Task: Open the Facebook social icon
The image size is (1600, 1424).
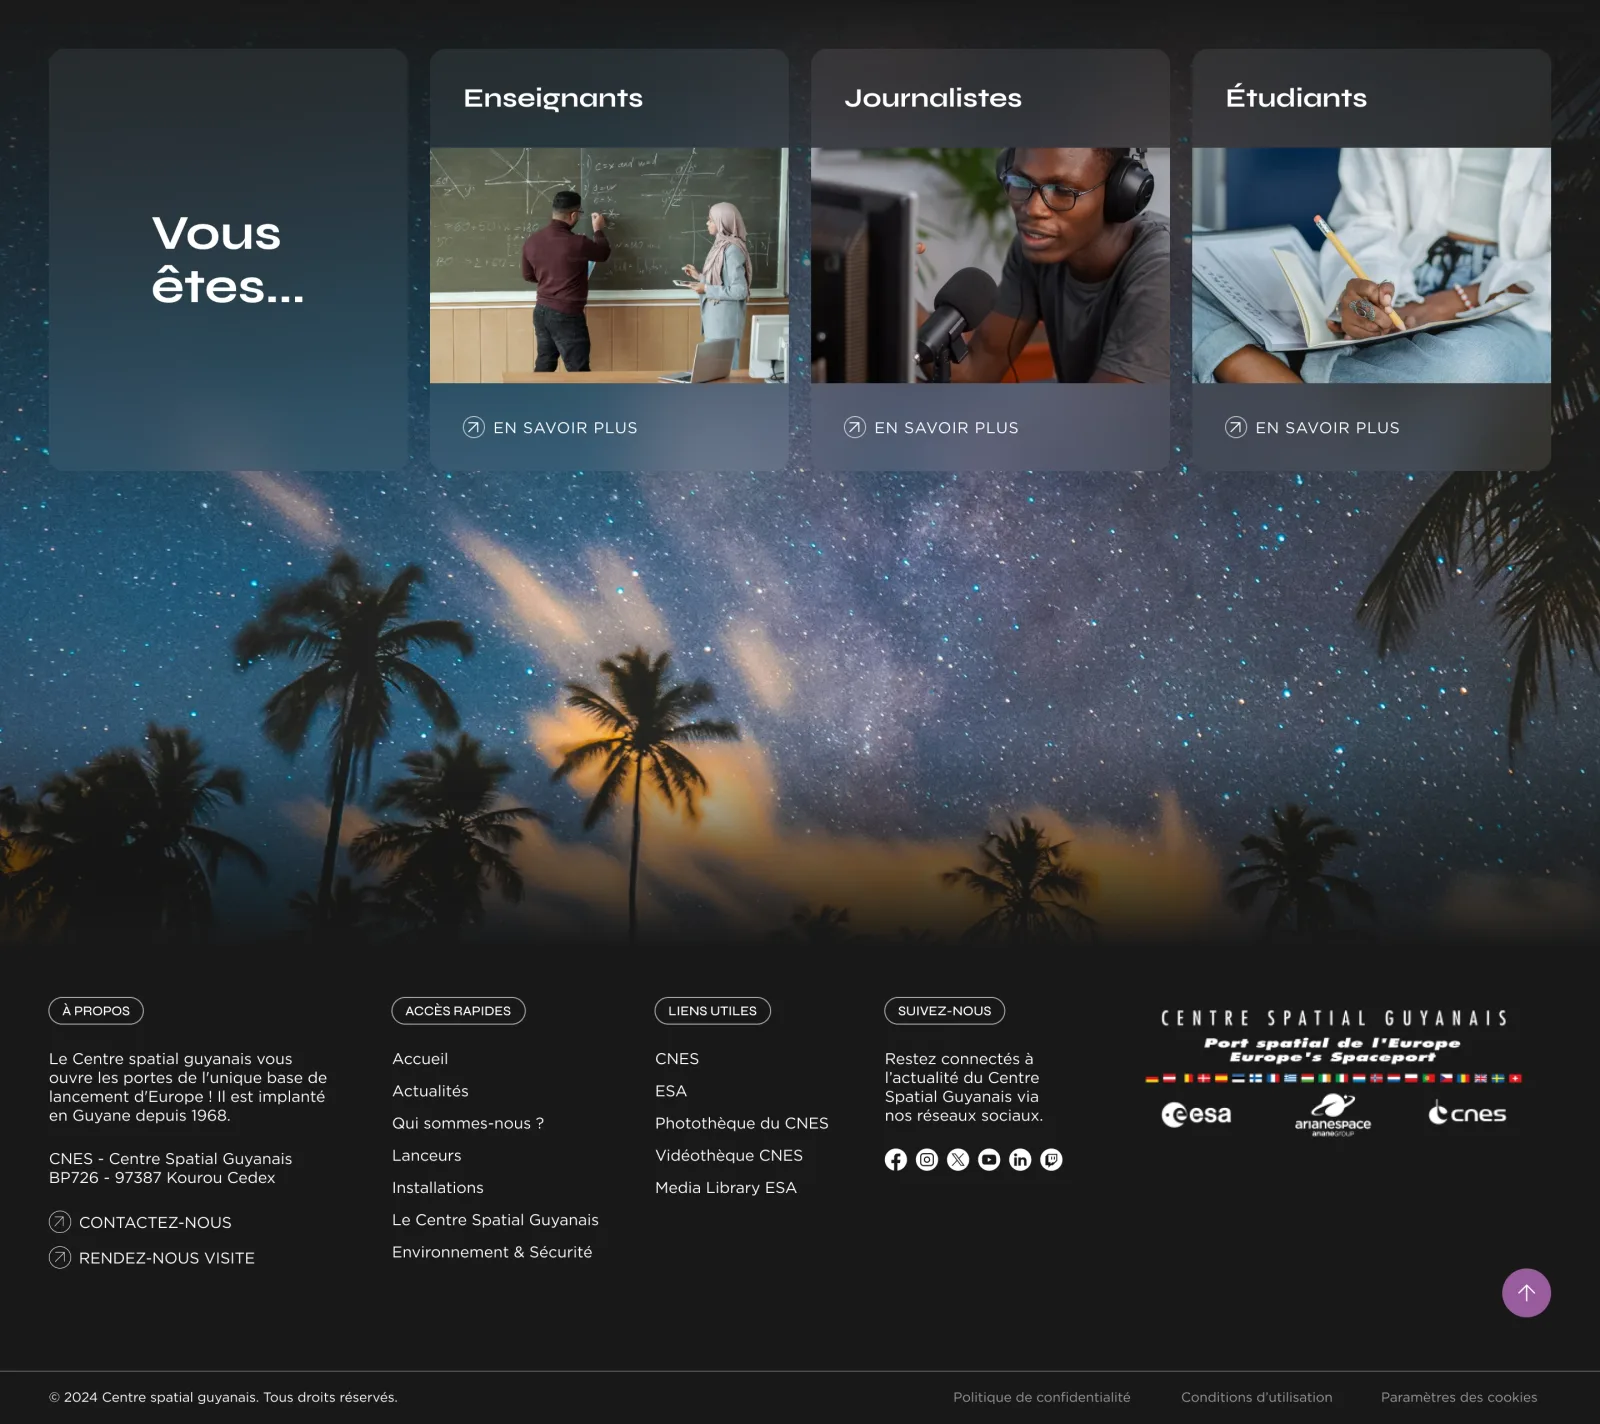Action: [x=896, y=1159]
